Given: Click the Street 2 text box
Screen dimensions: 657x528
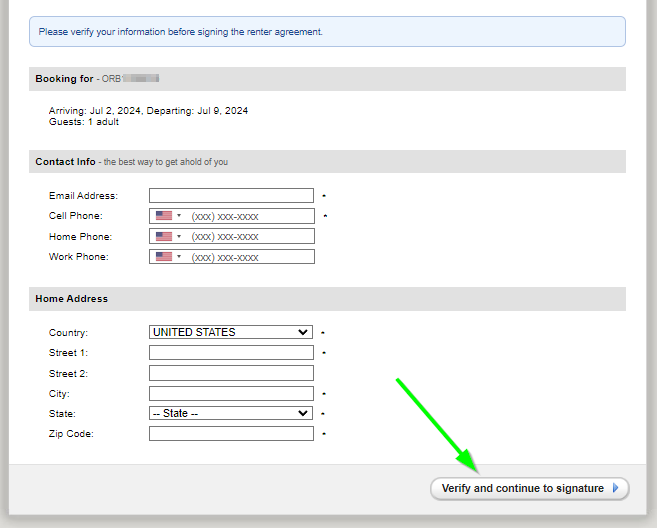Looking at the screenshot, I should pyautogui.click(x=231, y=373).
